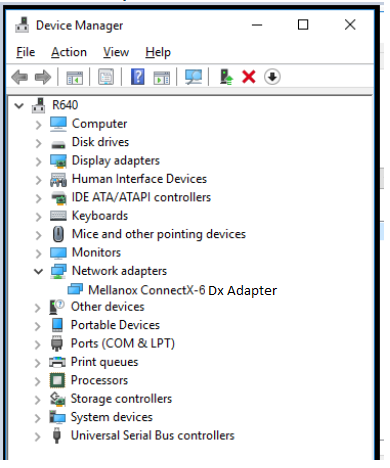Screen dimensions: 390x468
Task: Expand the Disk drives category
Action: pos(38,143)
